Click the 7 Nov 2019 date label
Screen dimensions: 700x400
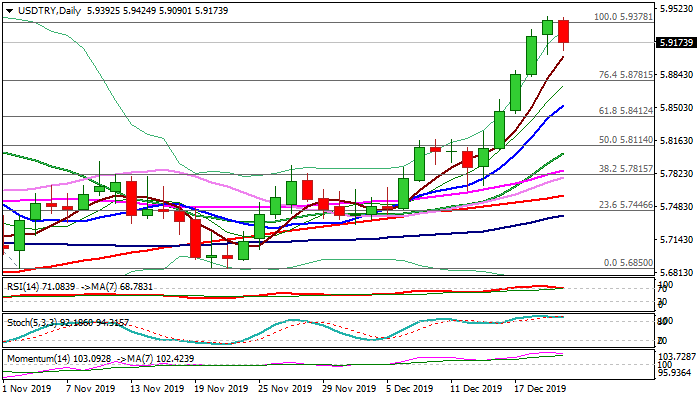coord(90,389)
